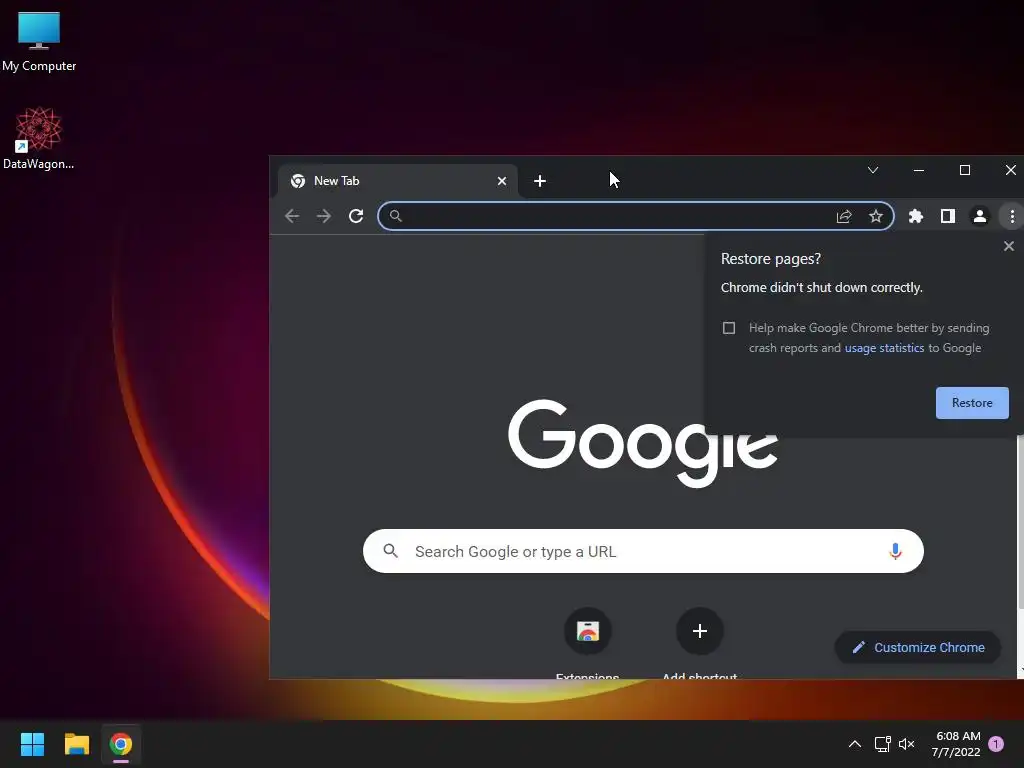Open the Extensions puzzle icon in toolbar

[x=916, y=216]
